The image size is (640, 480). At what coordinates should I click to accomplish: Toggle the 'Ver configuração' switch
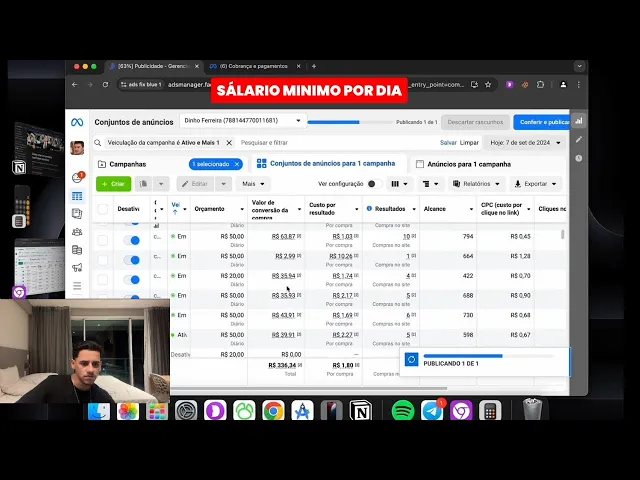pyautogui.click(x=375, y=184)
